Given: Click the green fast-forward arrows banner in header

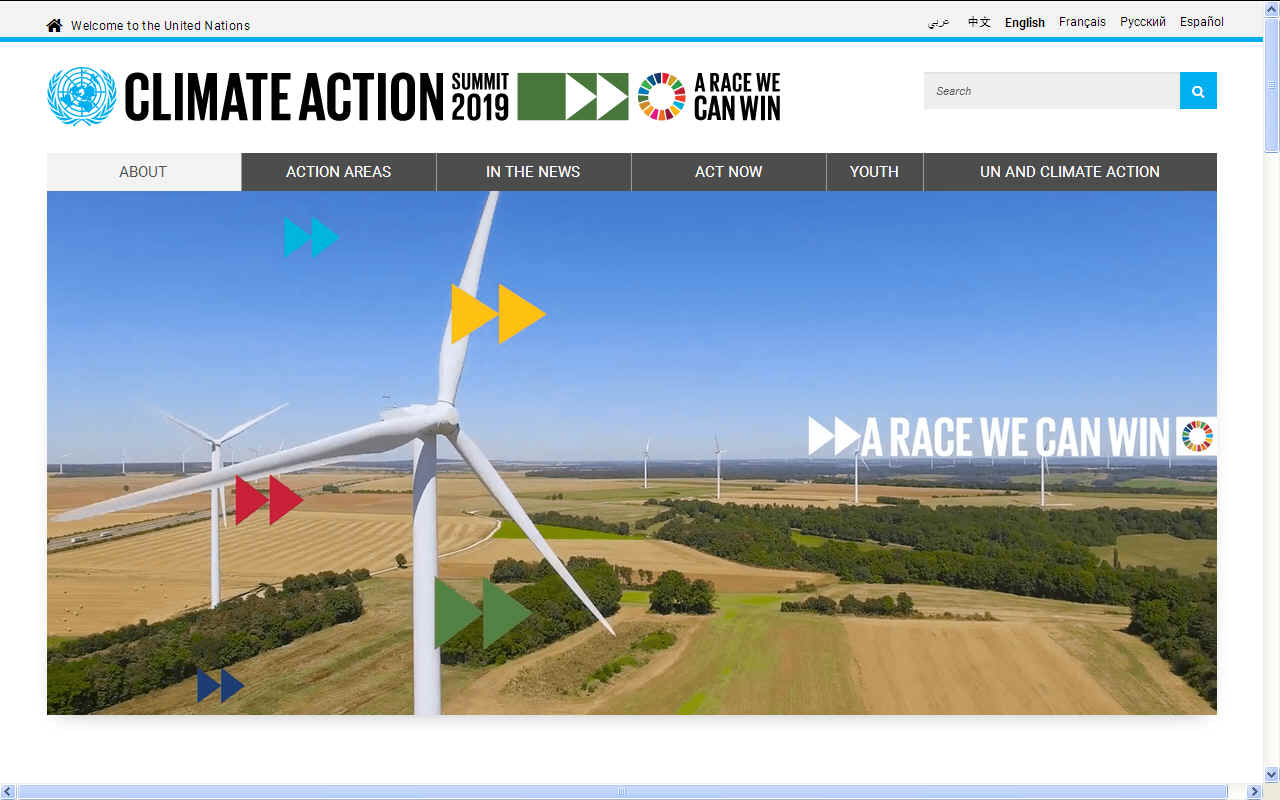Looking at the screenshot, I should tap(573, 96).
